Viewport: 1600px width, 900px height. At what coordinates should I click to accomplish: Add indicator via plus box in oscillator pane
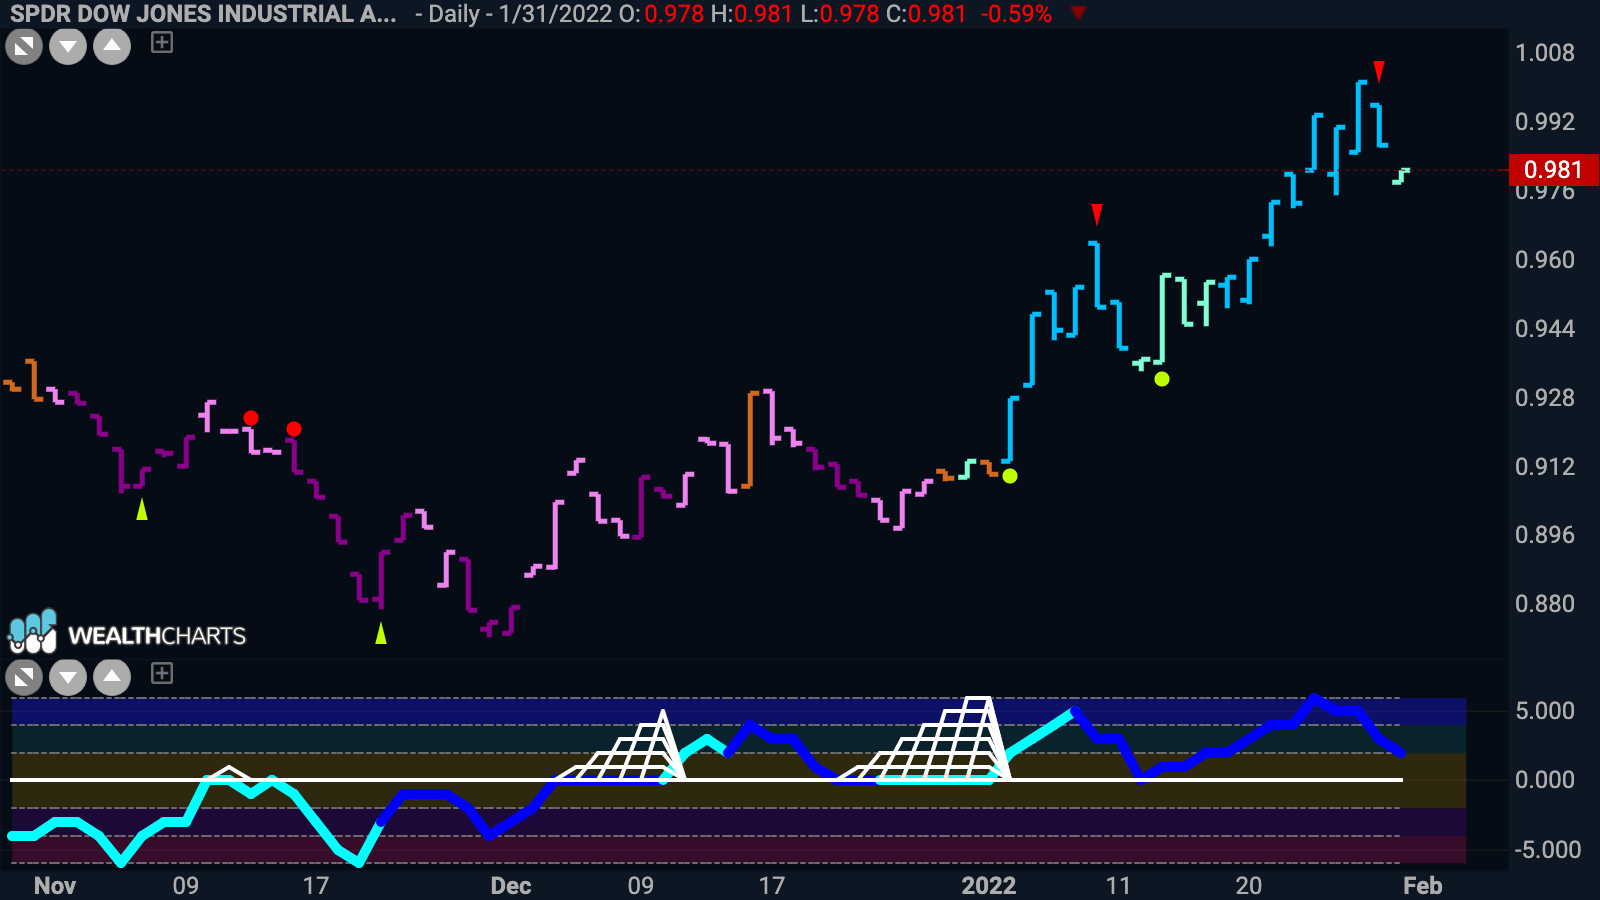pyautogui.click(x=162, y=673)
